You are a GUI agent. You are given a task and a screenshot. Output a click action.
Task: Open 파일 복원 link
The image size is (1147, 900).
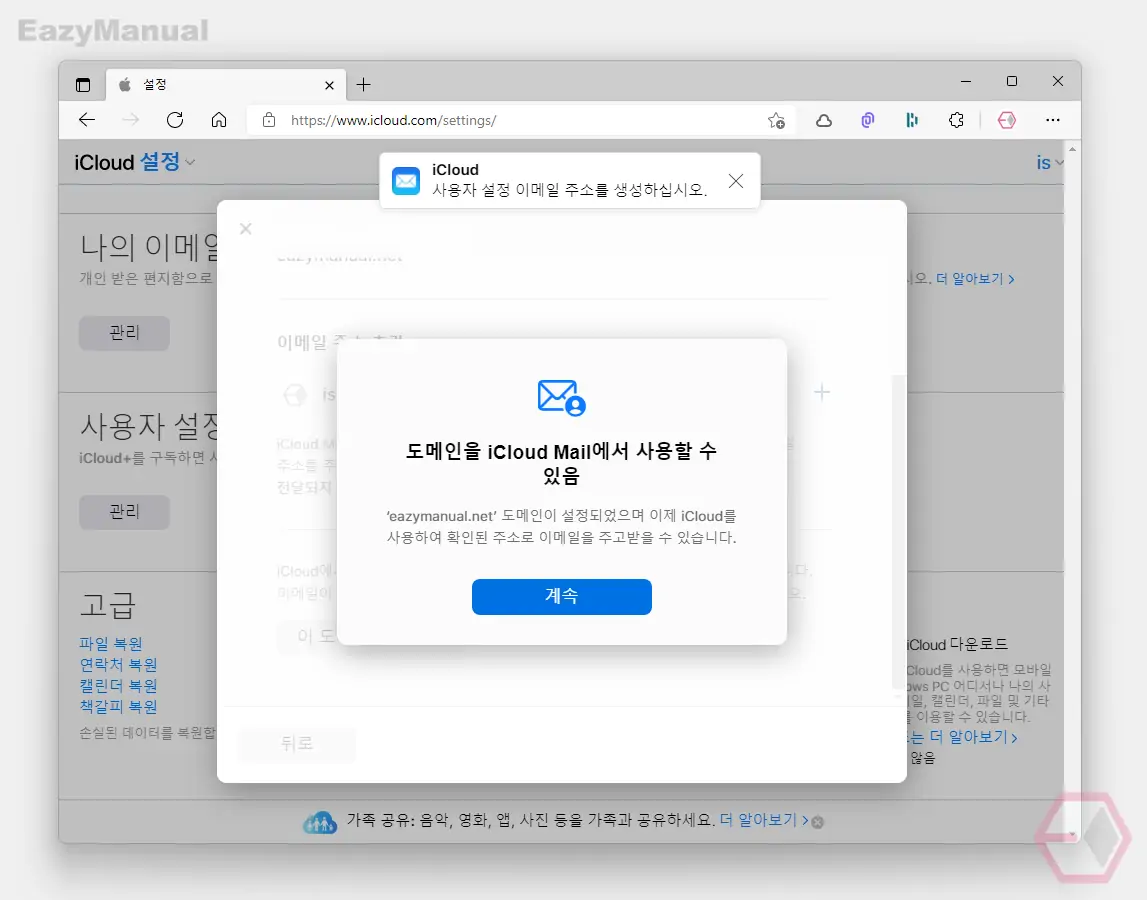click(x=111, y=644)
